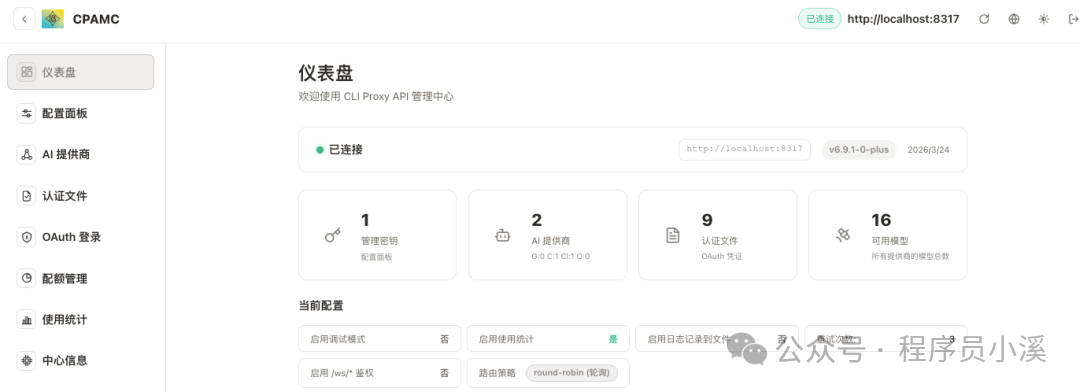1080x392 pixels.
Task: Click the 配额管理 clock icon
Action: pos(26,278)
